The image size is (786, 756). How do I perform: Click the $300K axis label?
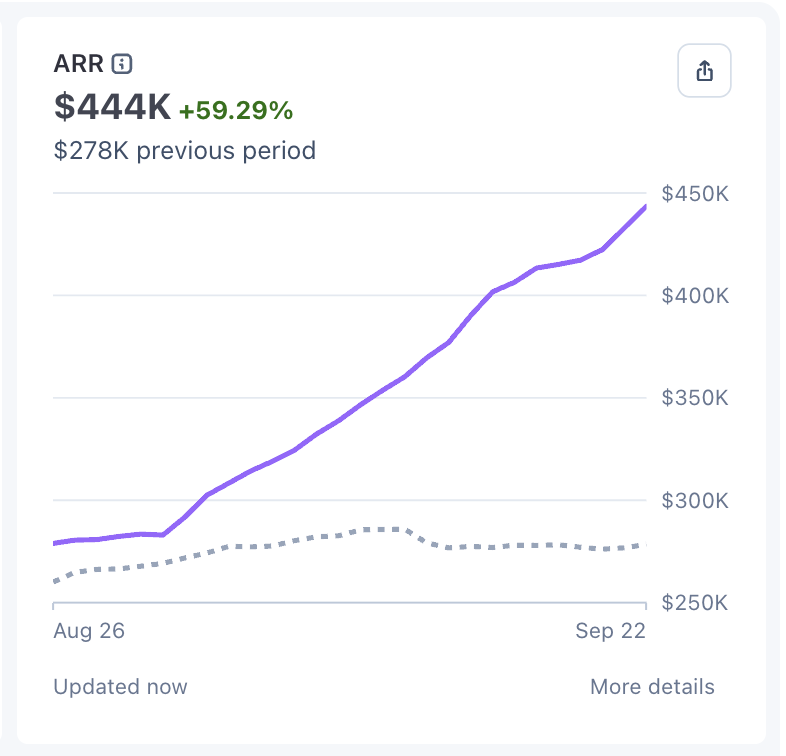tap(695, 500)
